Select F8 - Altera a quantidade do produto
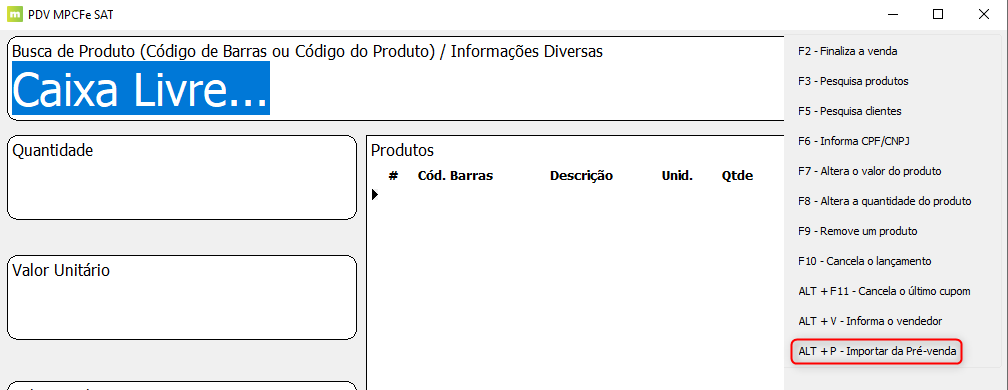 point(884,201)
